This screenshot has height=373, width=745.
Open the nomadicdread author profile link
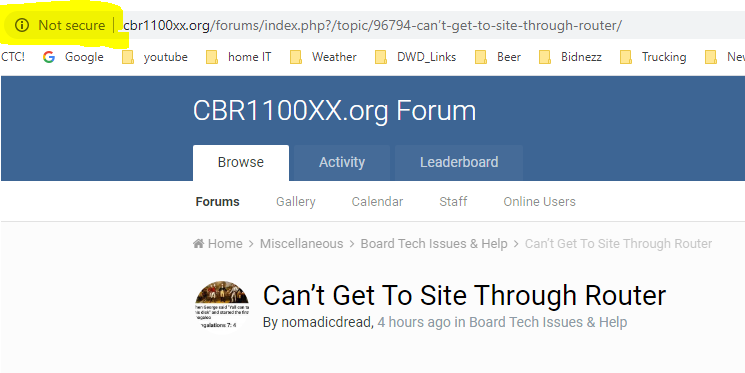[327, 322]
